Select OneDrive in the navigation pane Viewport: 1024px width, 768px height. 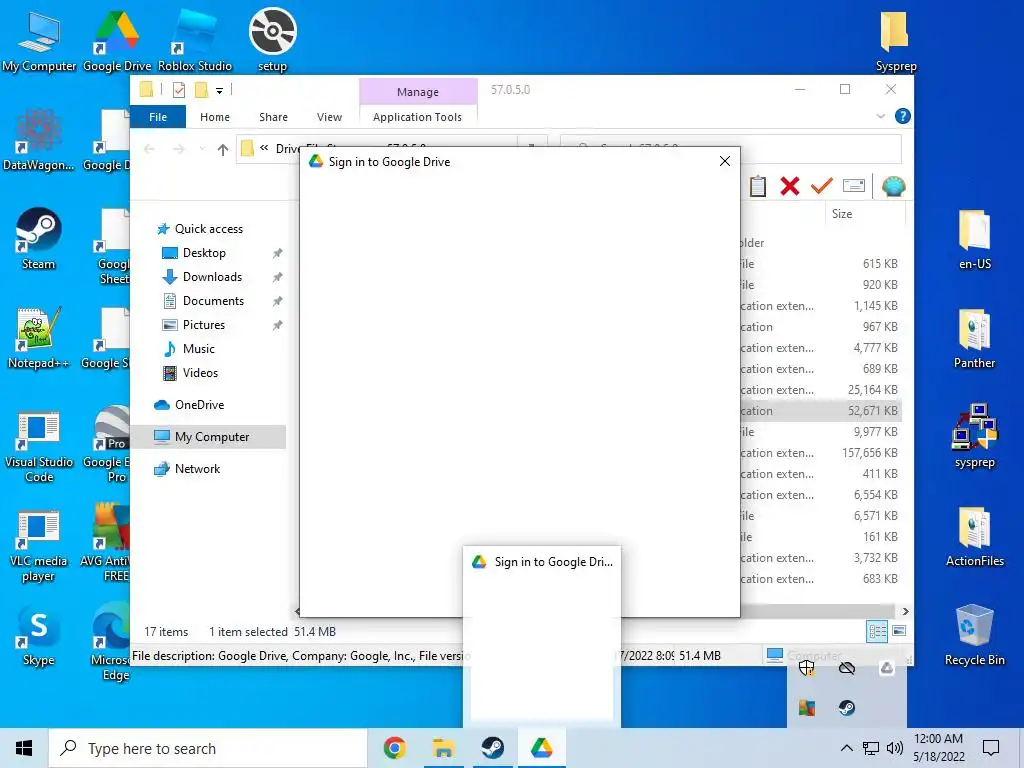199,405
